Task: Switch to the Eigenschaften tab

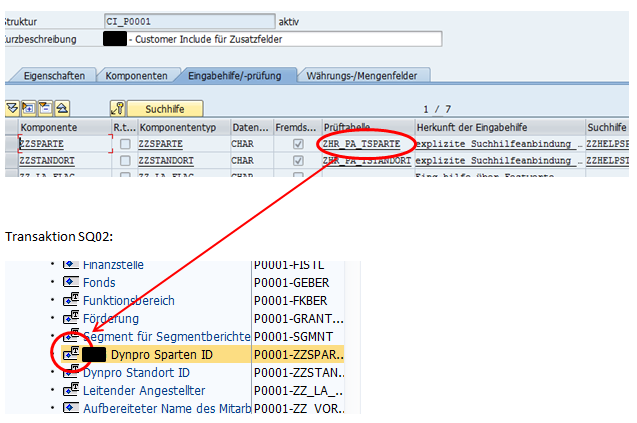Action: (x=54, y=76)
